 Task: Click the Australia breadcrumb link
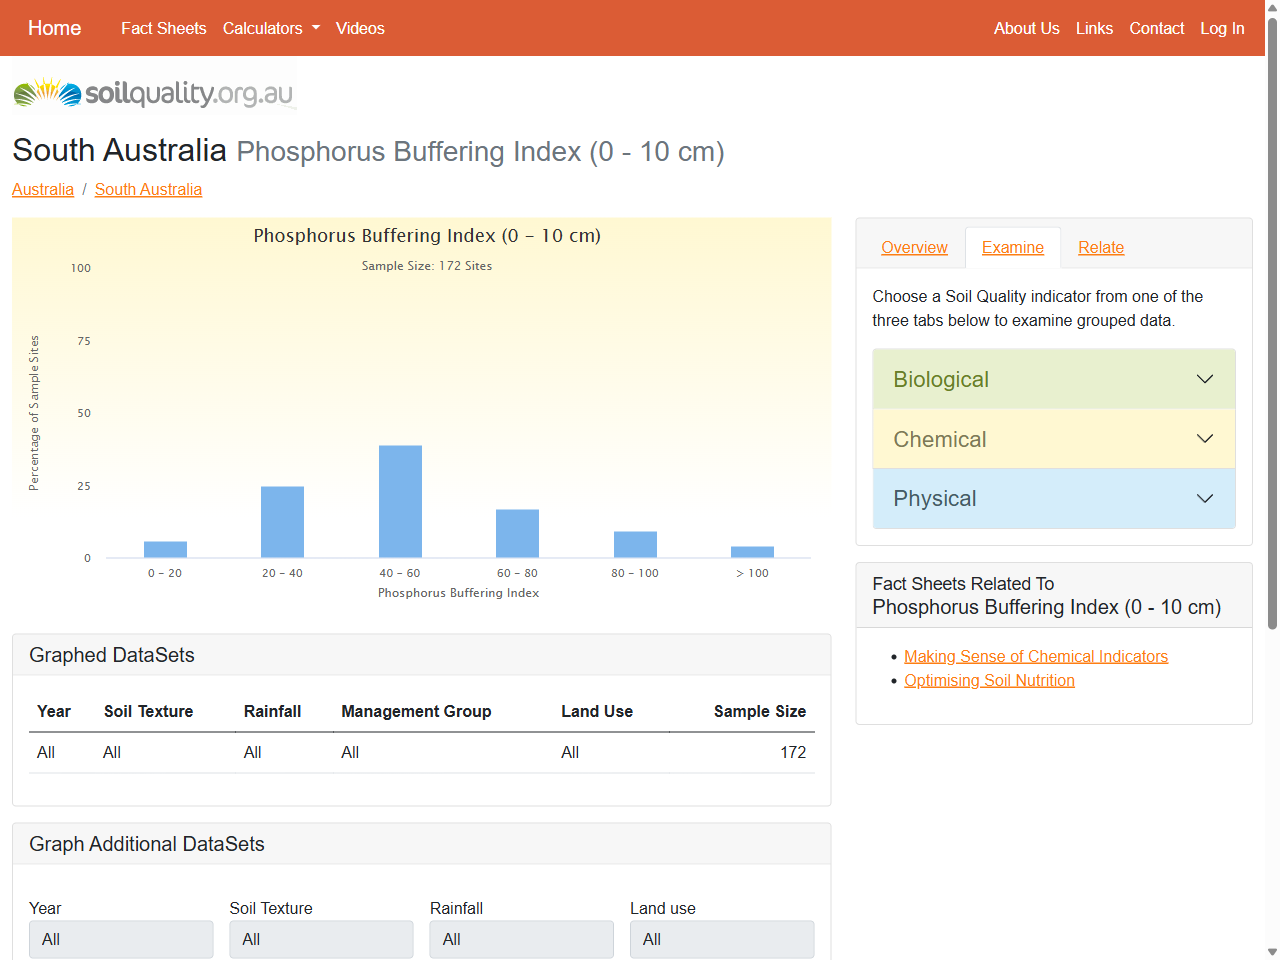(43, 189)
